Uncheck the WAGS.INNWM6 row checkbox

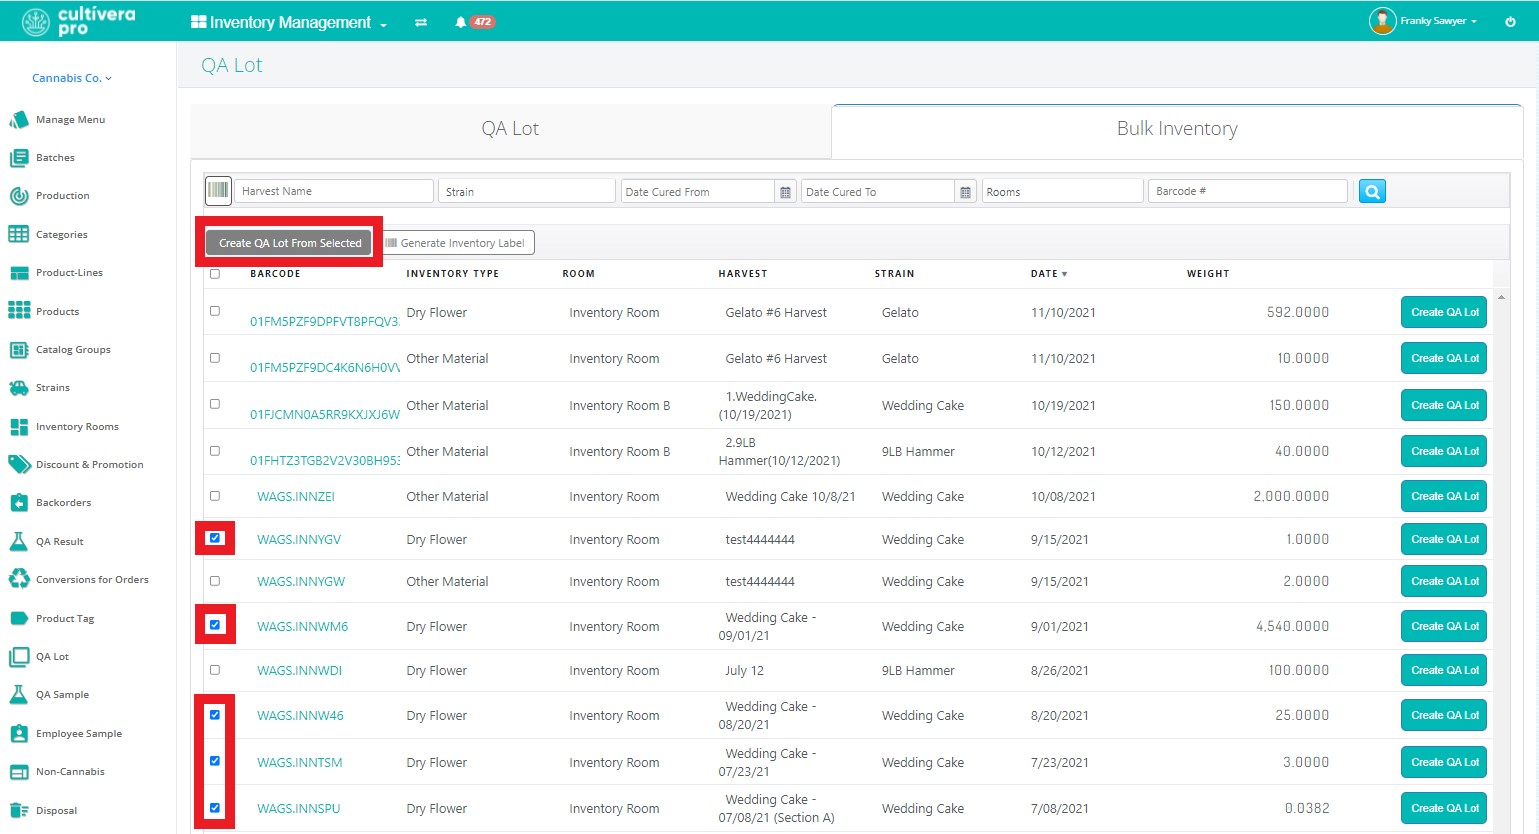click(x=215, y=625)
